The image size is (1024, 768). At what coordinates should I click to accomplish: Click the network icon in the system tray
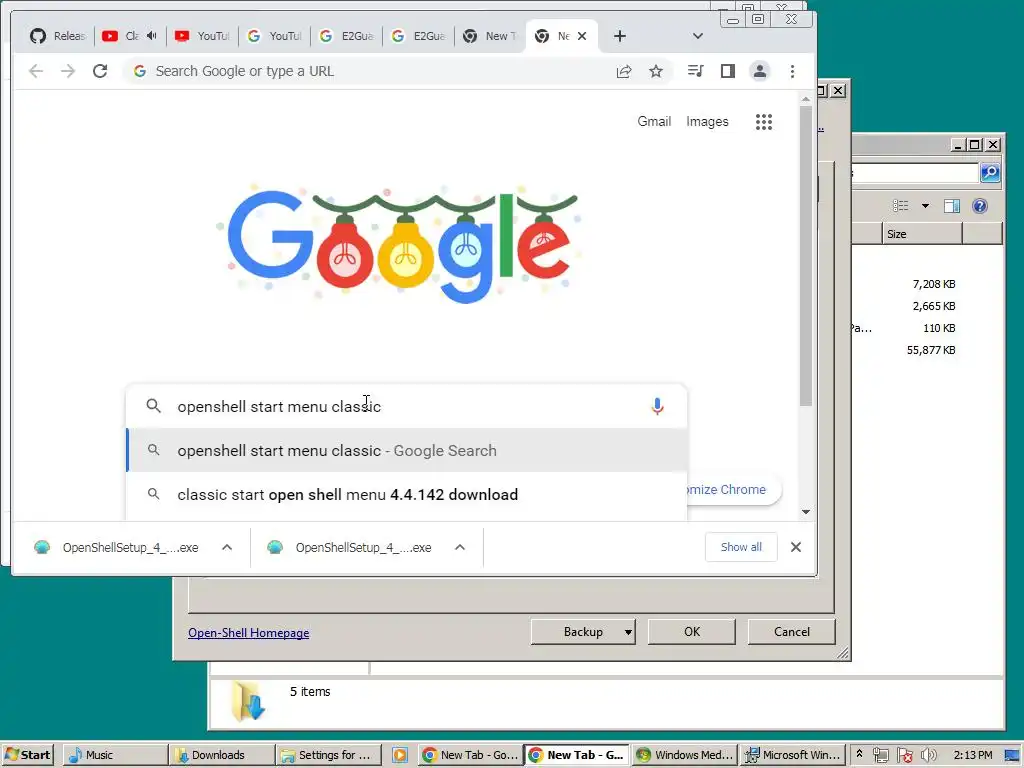tap(881, 755)
